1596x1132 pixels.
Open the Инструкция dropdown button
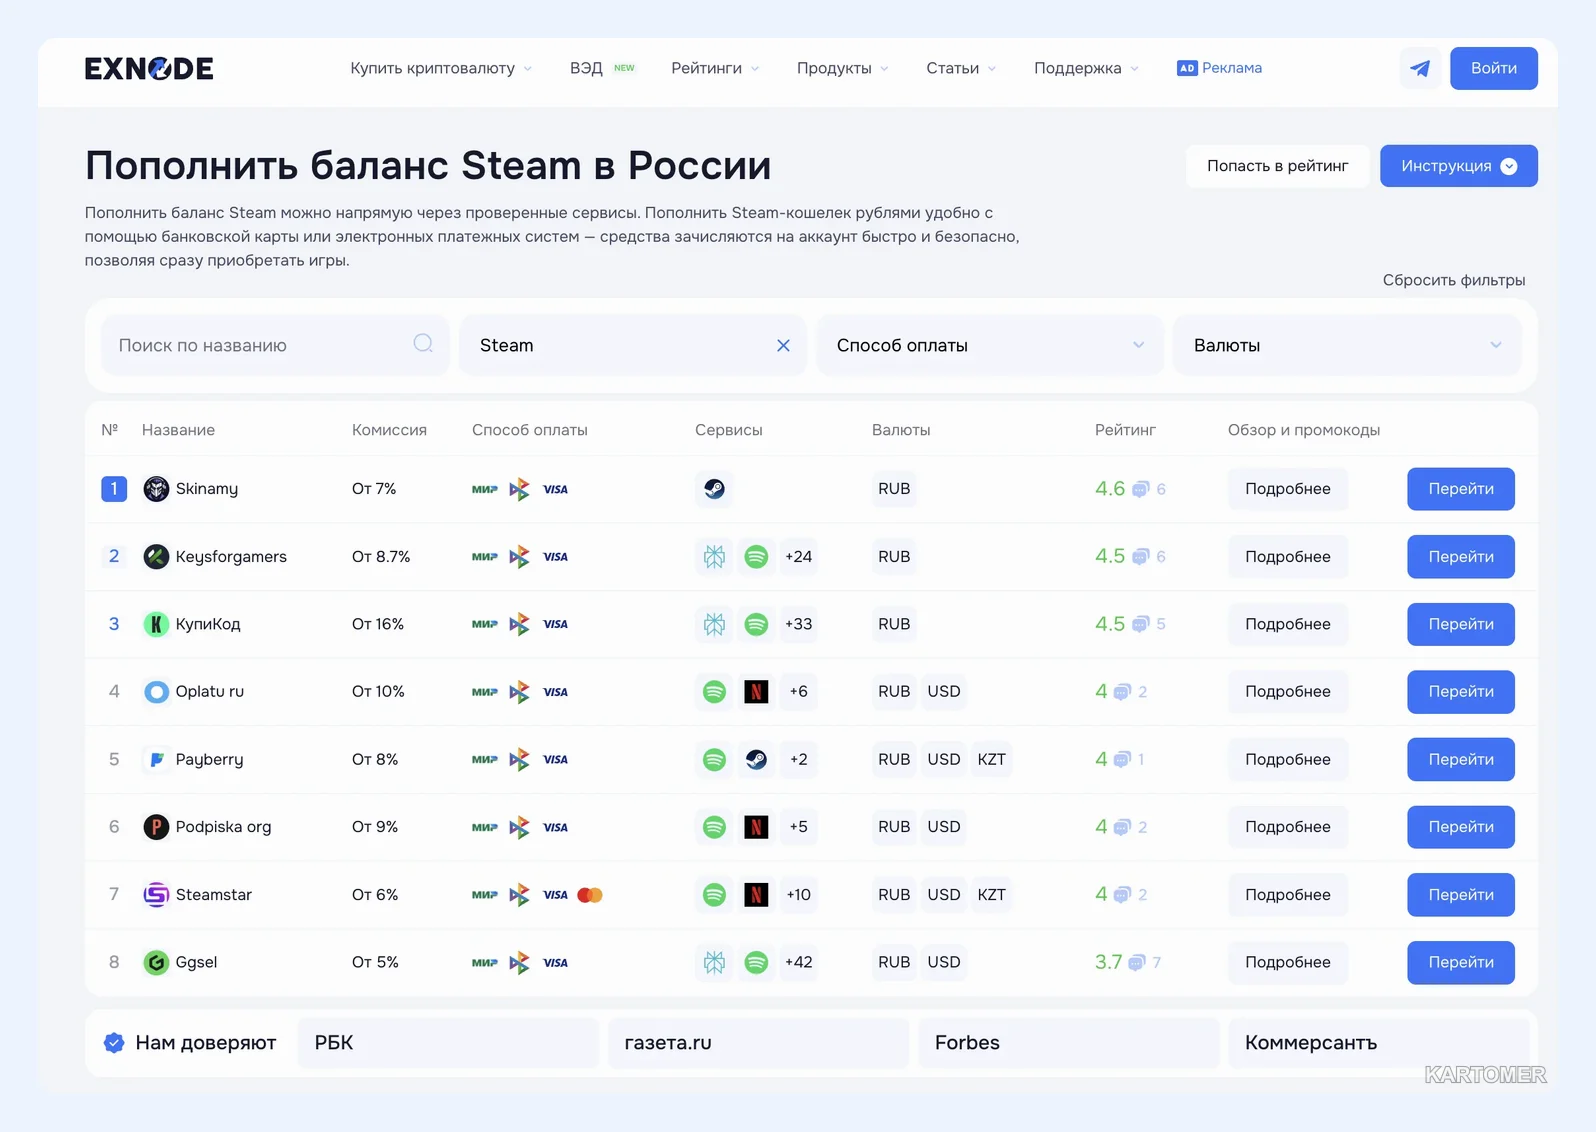pos(1459,166)
